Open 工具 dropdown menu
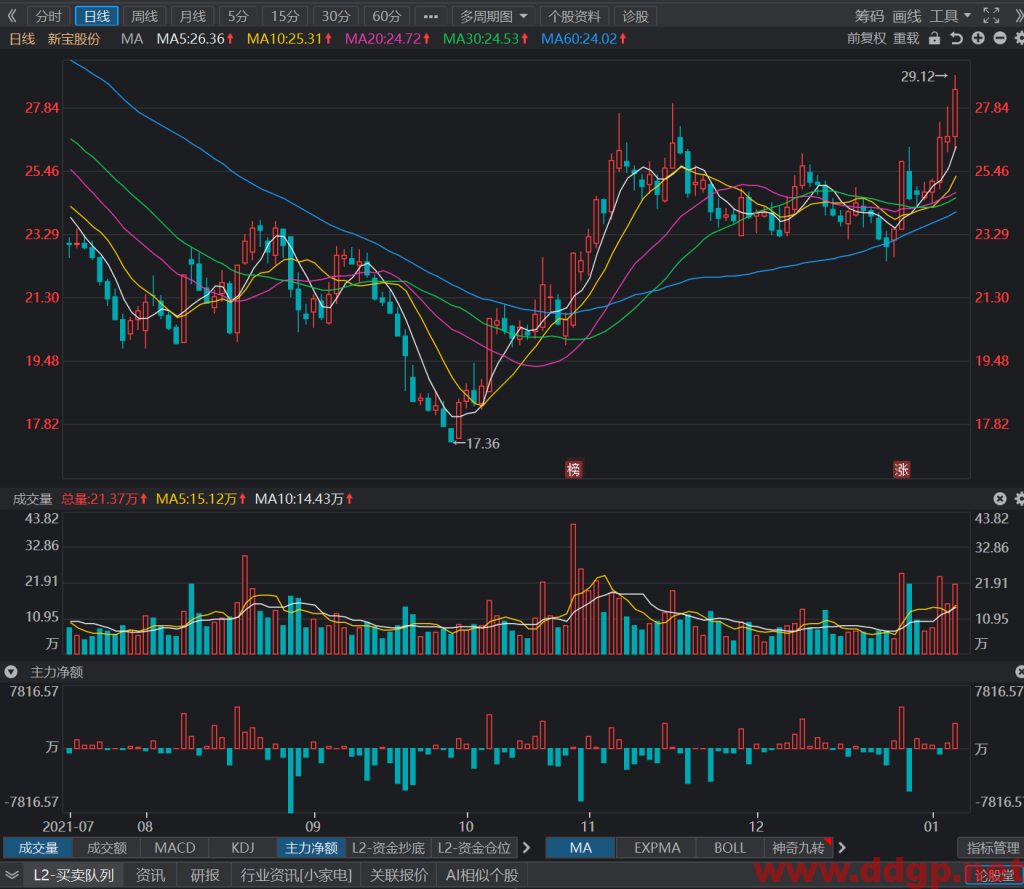 point(950,16)
